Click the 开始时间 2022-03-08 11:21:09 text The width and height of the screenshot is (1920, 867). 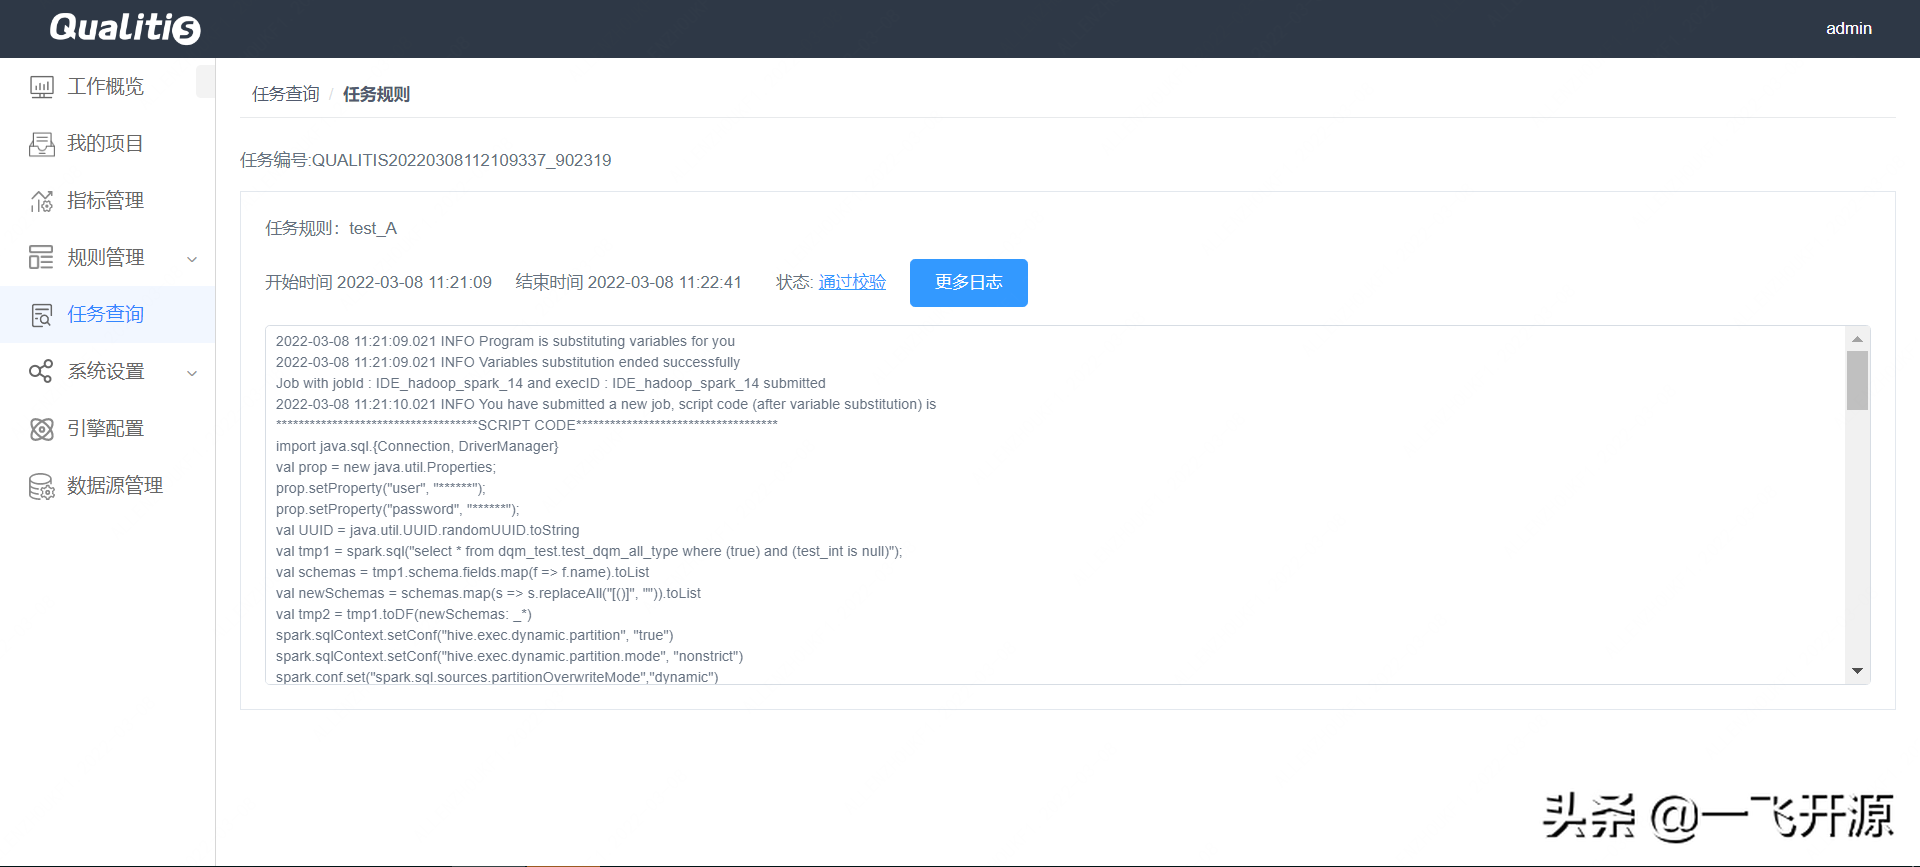click(x=378, y=282)
